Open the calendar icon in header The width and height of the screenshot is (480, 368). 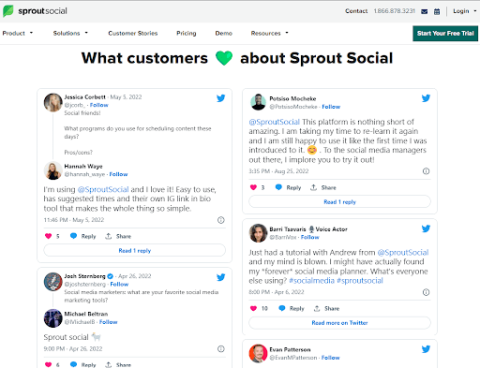[437, 11]
